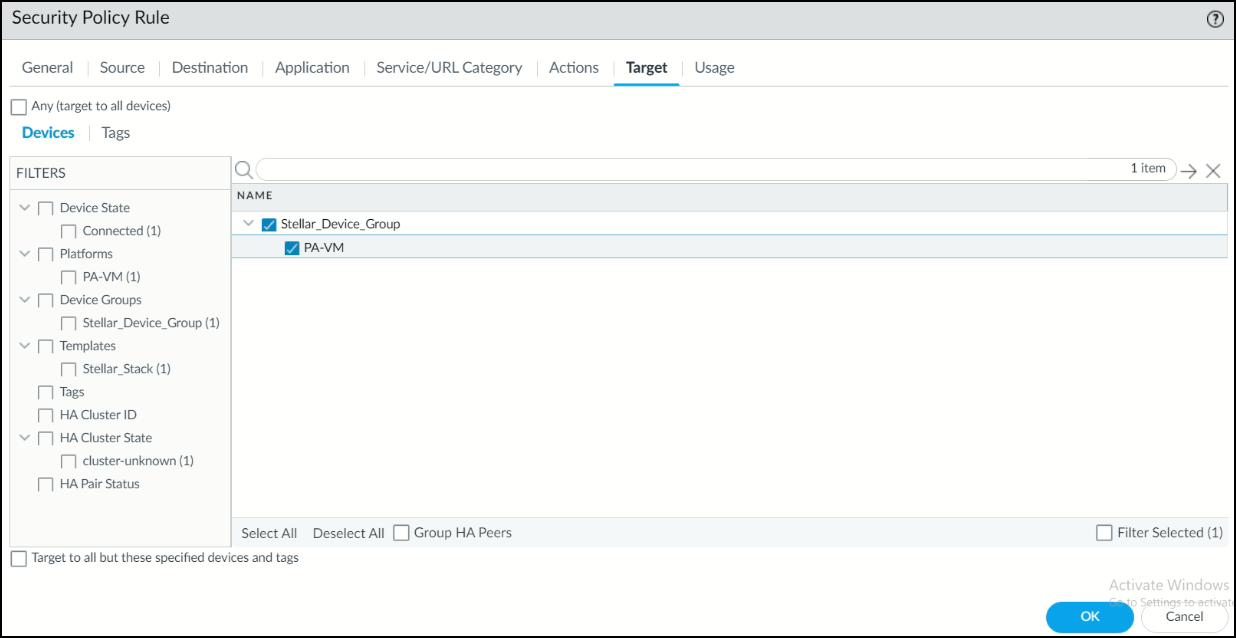Viewport: 1236px width, 638px height.
Task: Switch to the Actions tab
Action: point(573,68)
